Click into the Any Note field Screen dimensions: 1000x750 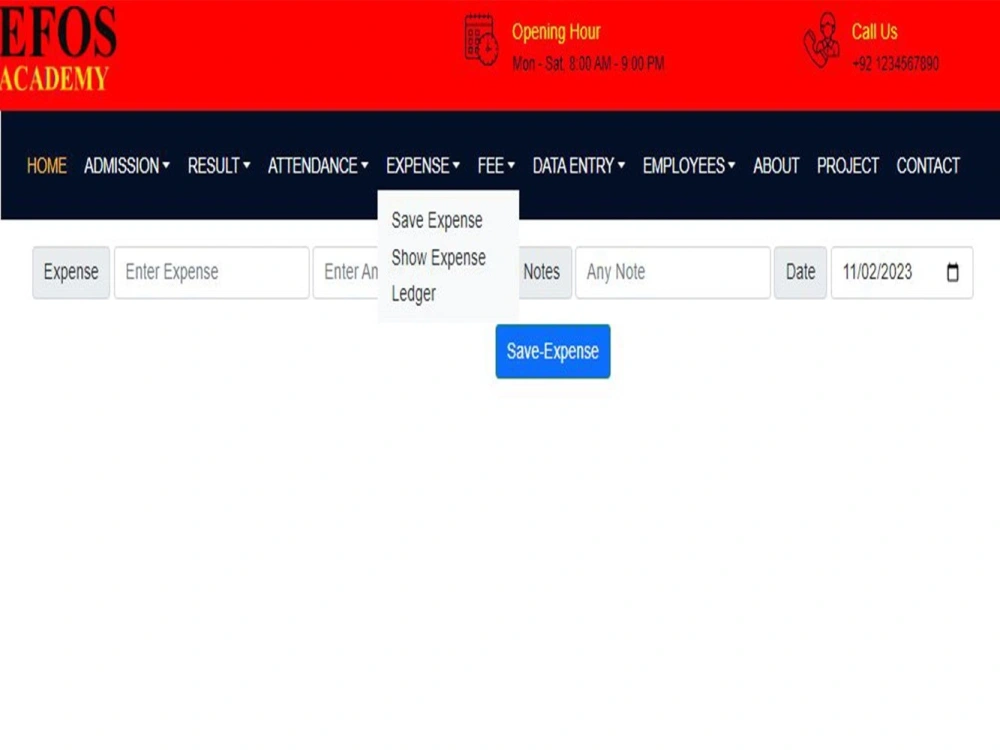tap(673, 272)
